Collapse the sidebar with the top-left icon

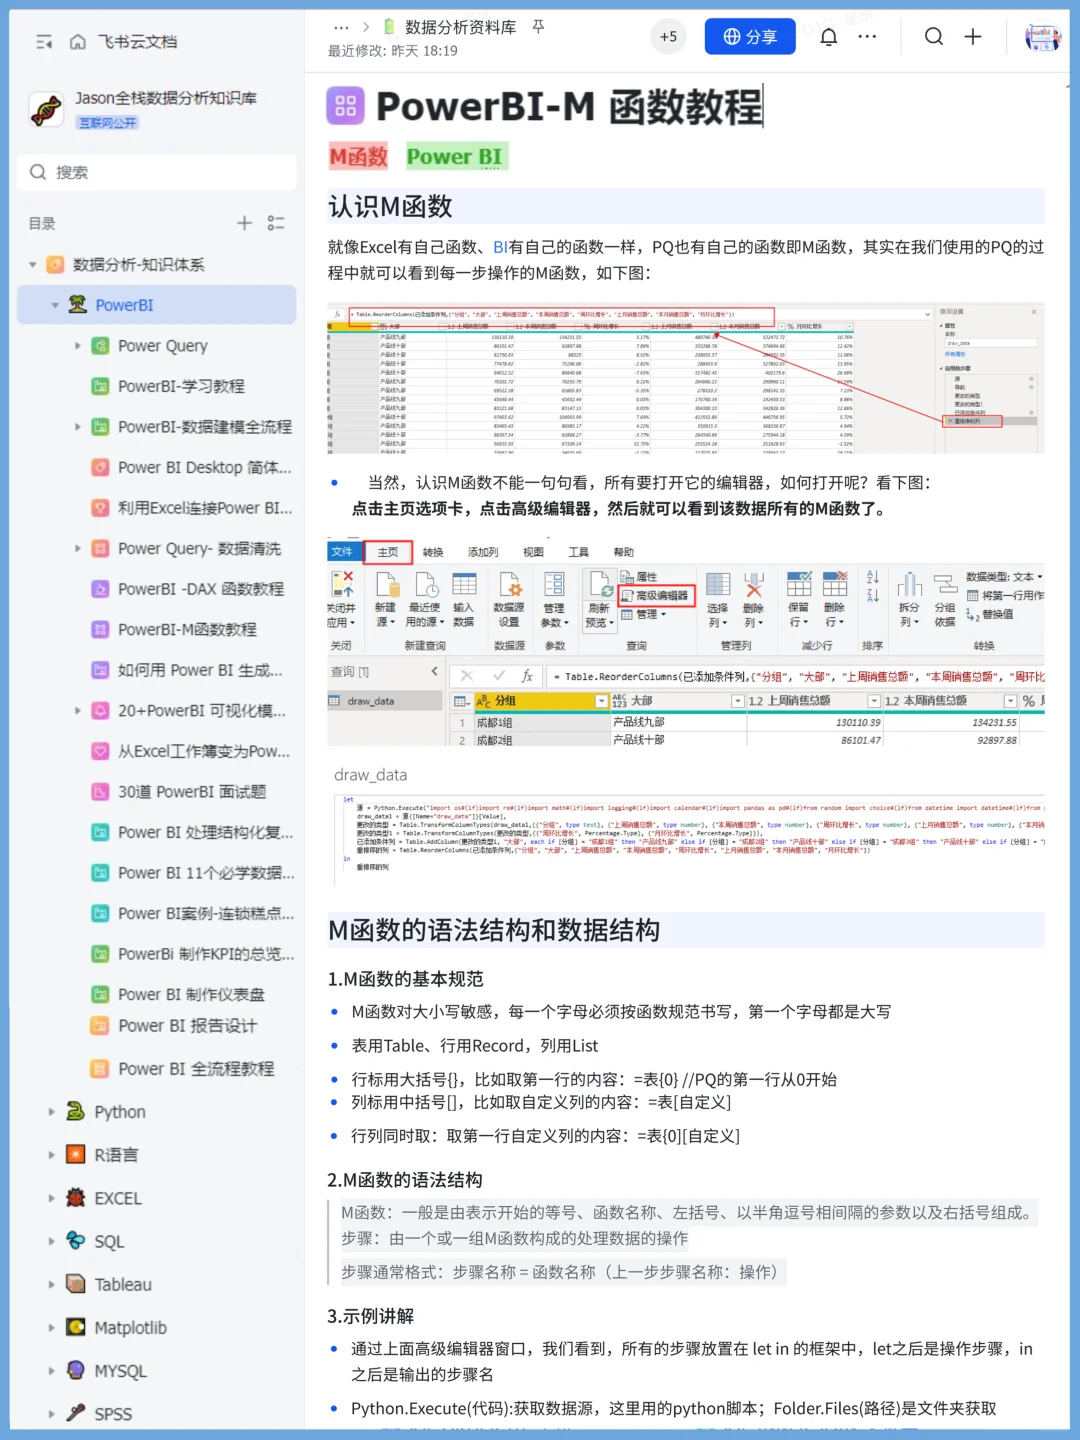click(x=44, y=42)
